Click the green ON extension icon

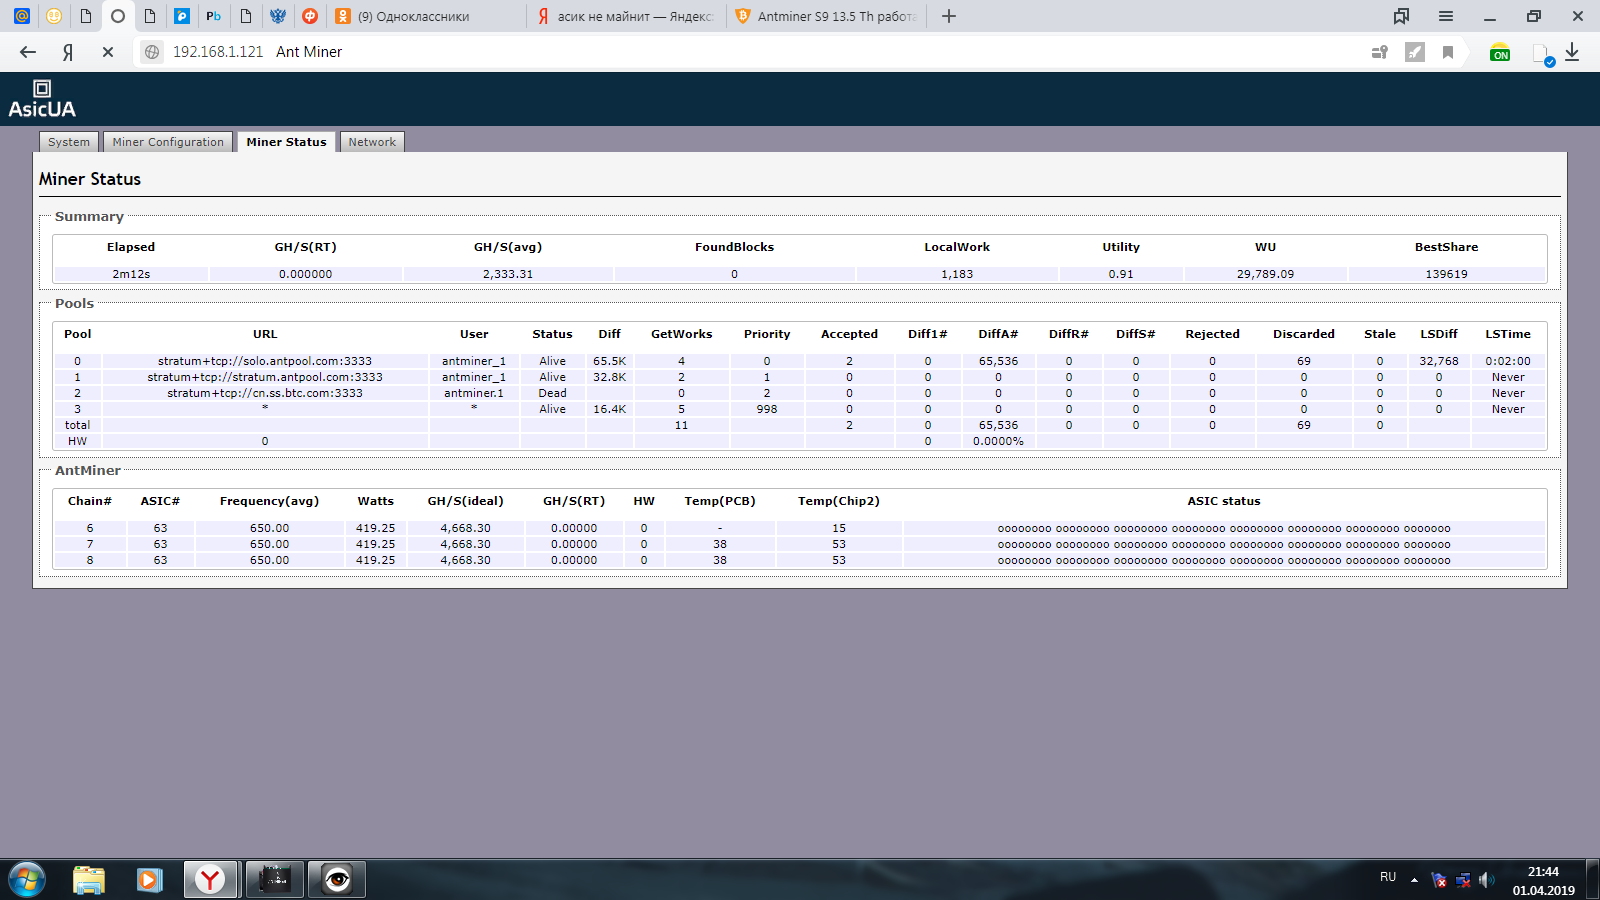tap(1500, 53)
